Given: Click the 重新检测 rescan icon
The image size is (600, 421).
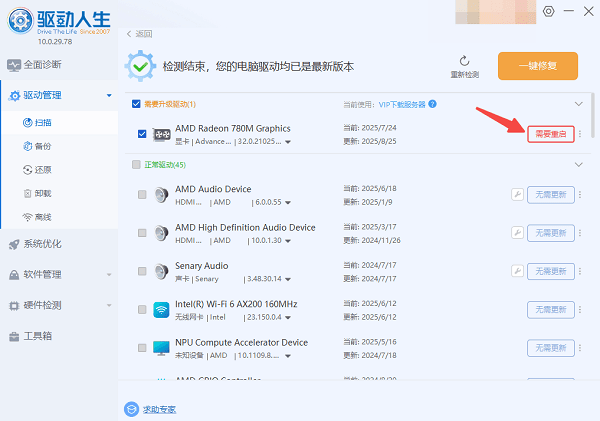Looking at the screenshot, I should (465, 61).
